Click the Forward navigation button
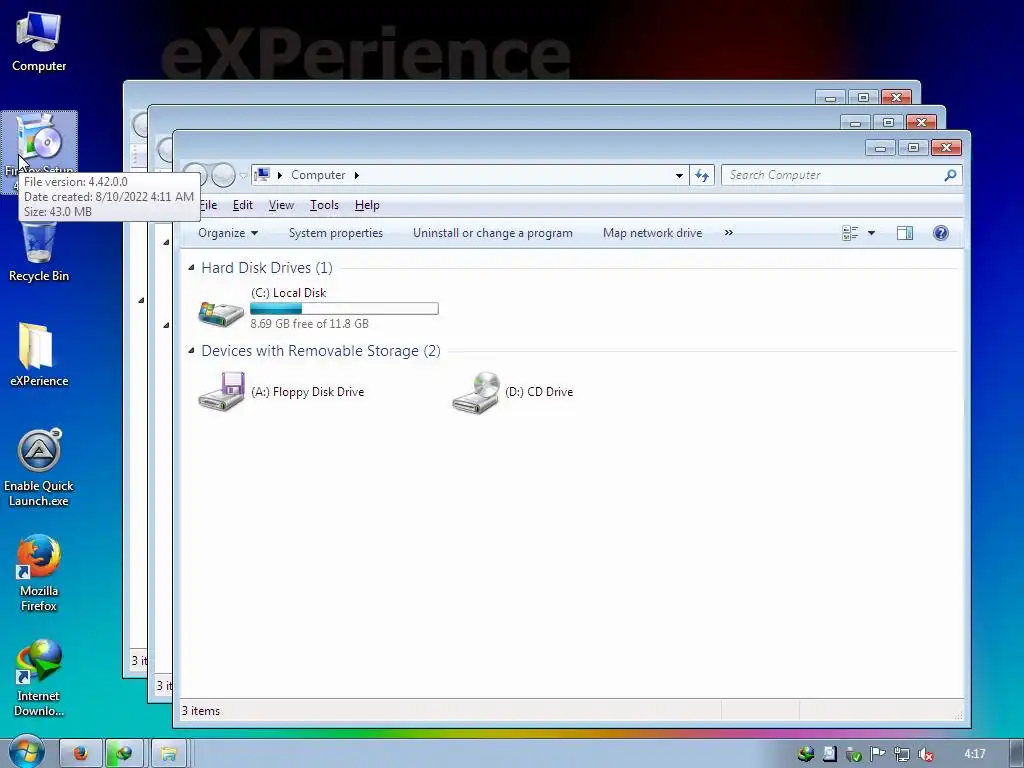 pyautogui.click(x=223, y=175)
